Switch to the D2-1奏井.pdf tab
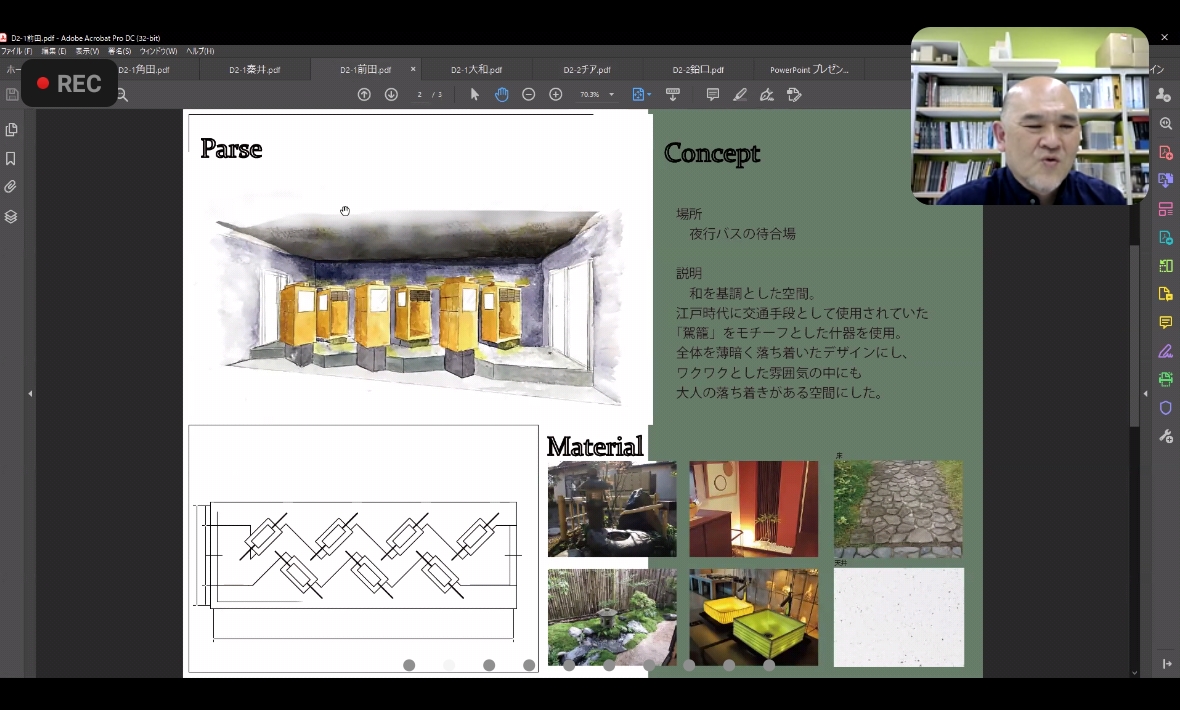This screenshot has height=710, width=1180. 254,70
